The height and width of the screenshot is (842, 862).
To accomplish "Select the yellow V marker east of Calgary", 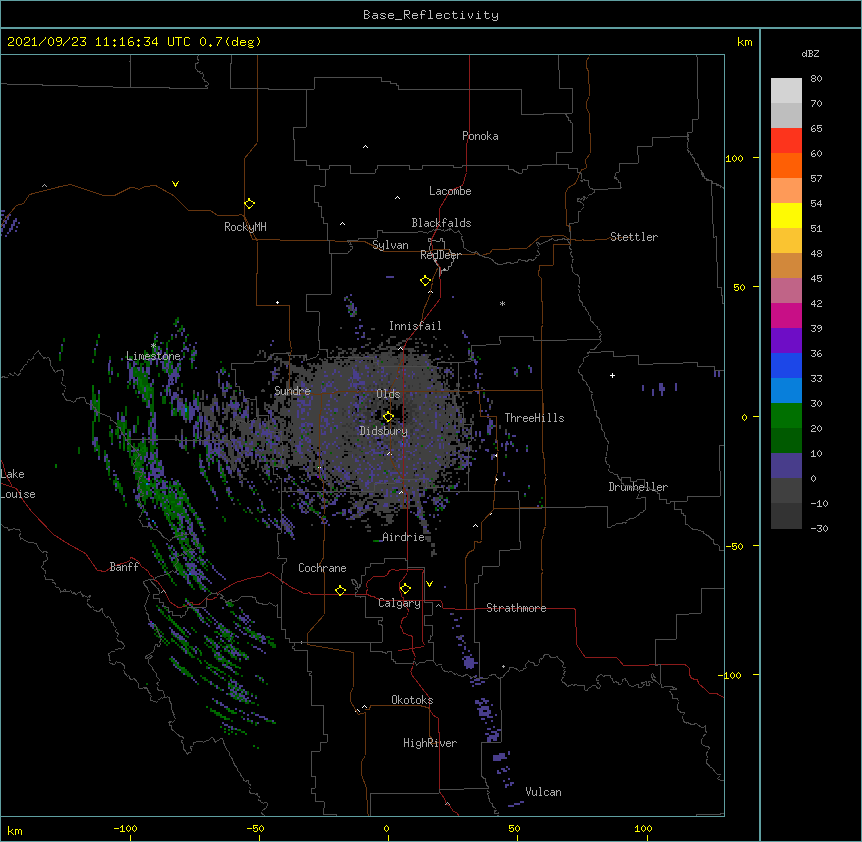I will pyautogui.click(x=429, y=584).
